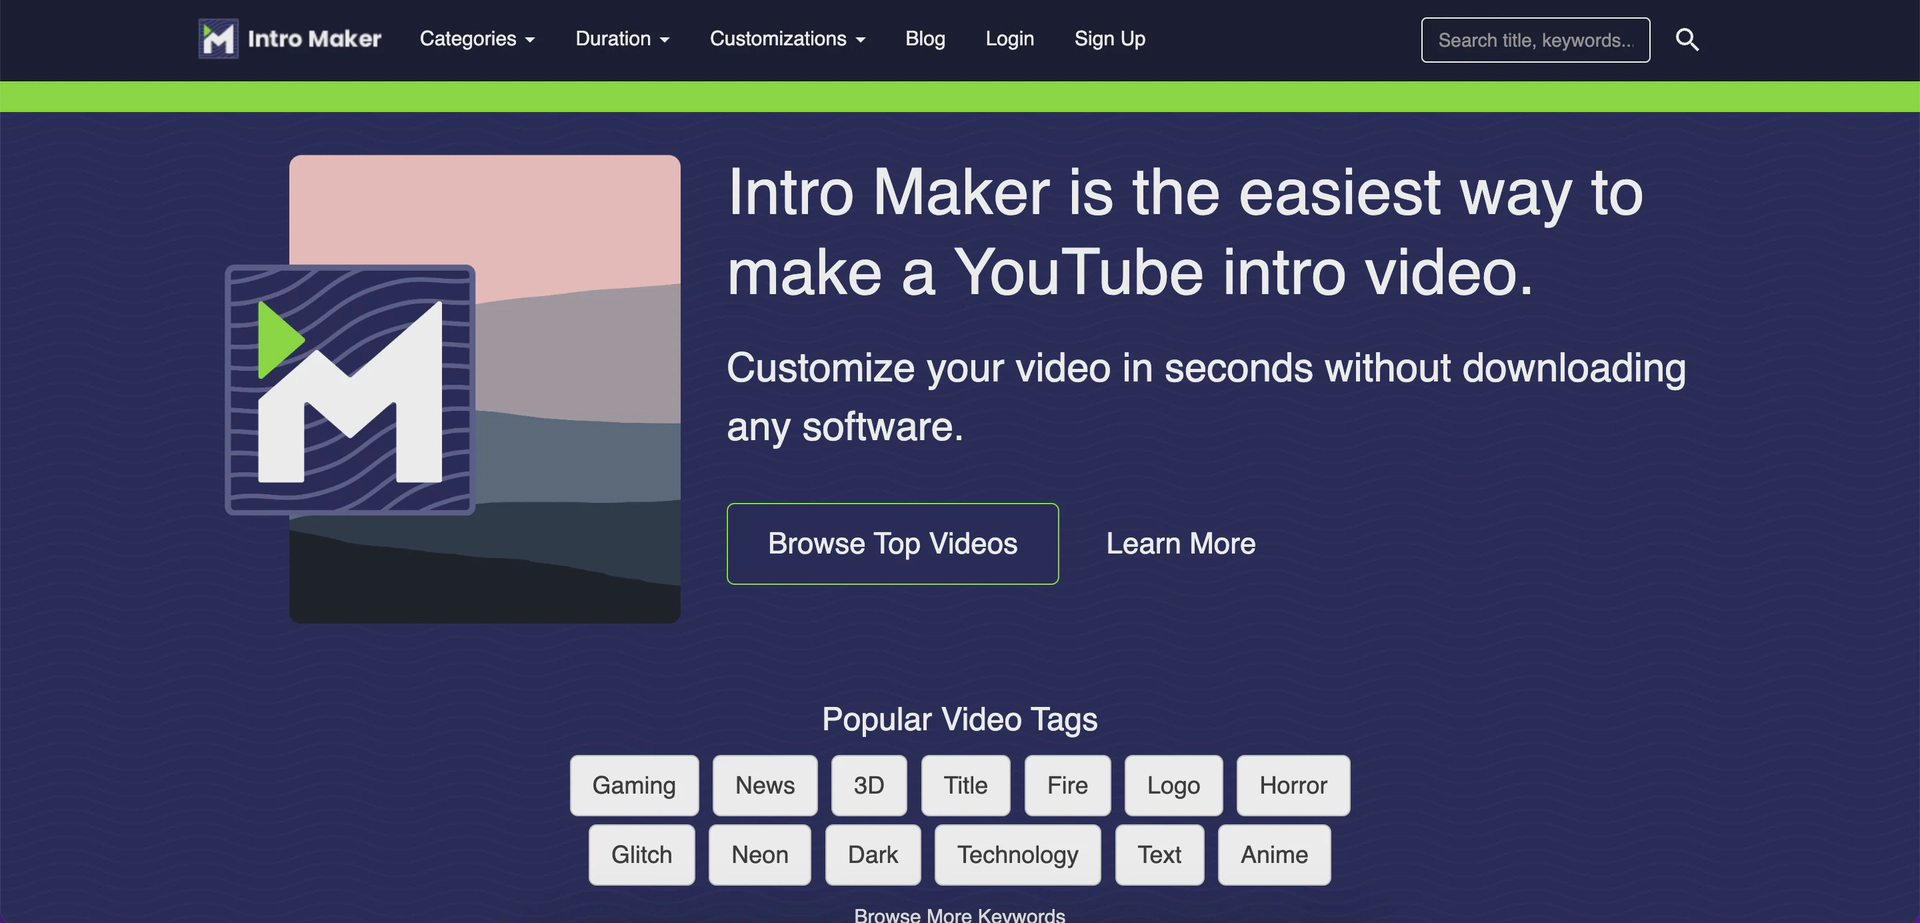Go to the Blog page
Image resolution: width=1920 pixels, height=923 pixels.
[x=925, y=39]
